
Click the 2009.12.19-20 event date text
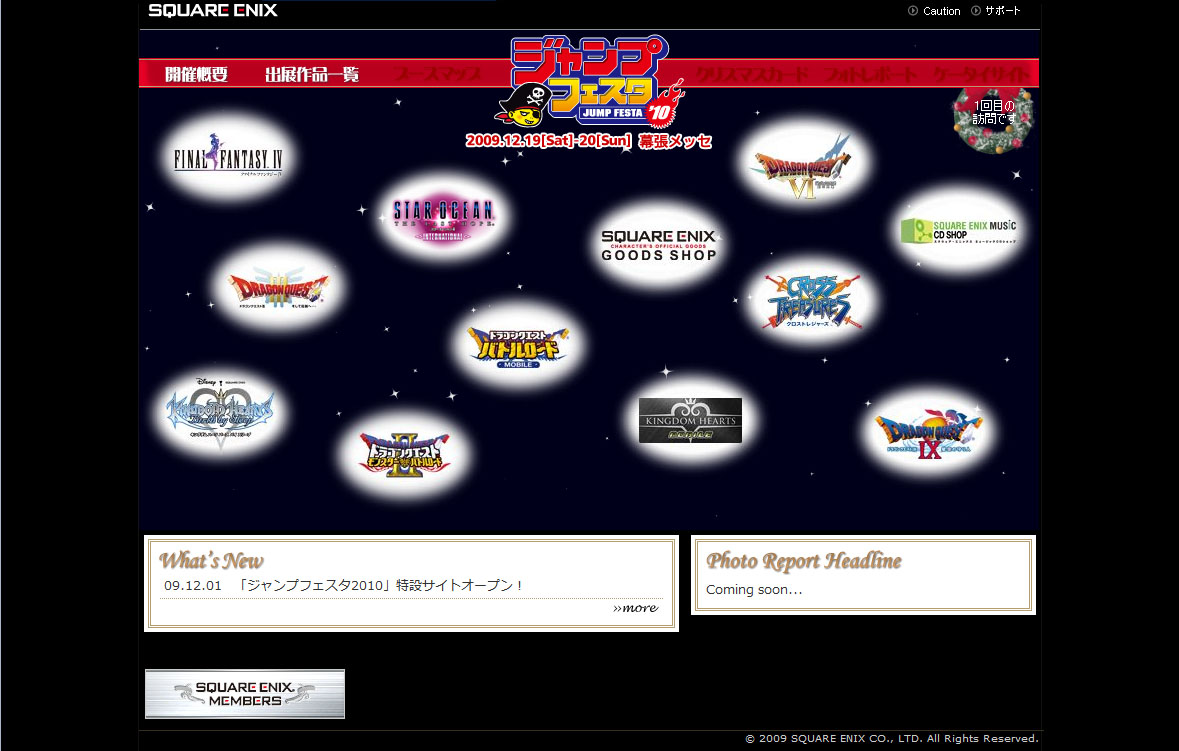[x=588, y=141]
